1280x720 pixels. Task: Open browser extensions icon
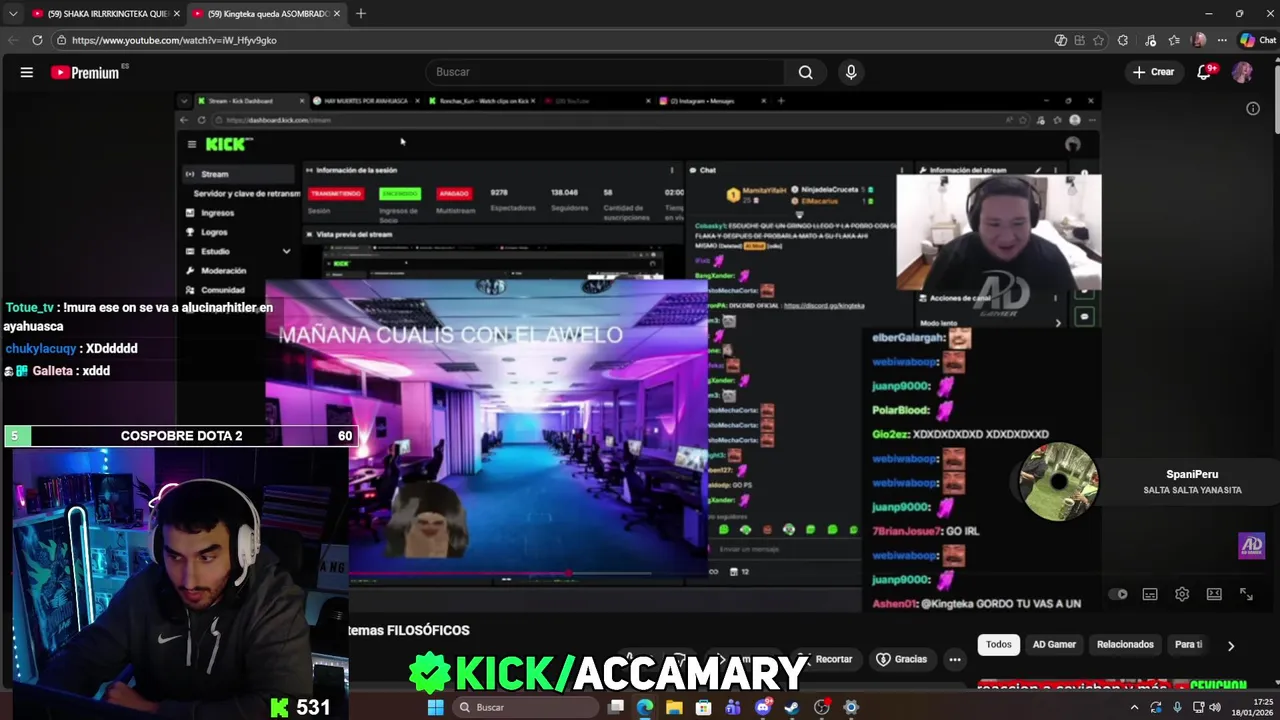click(x=1123, y=40)
